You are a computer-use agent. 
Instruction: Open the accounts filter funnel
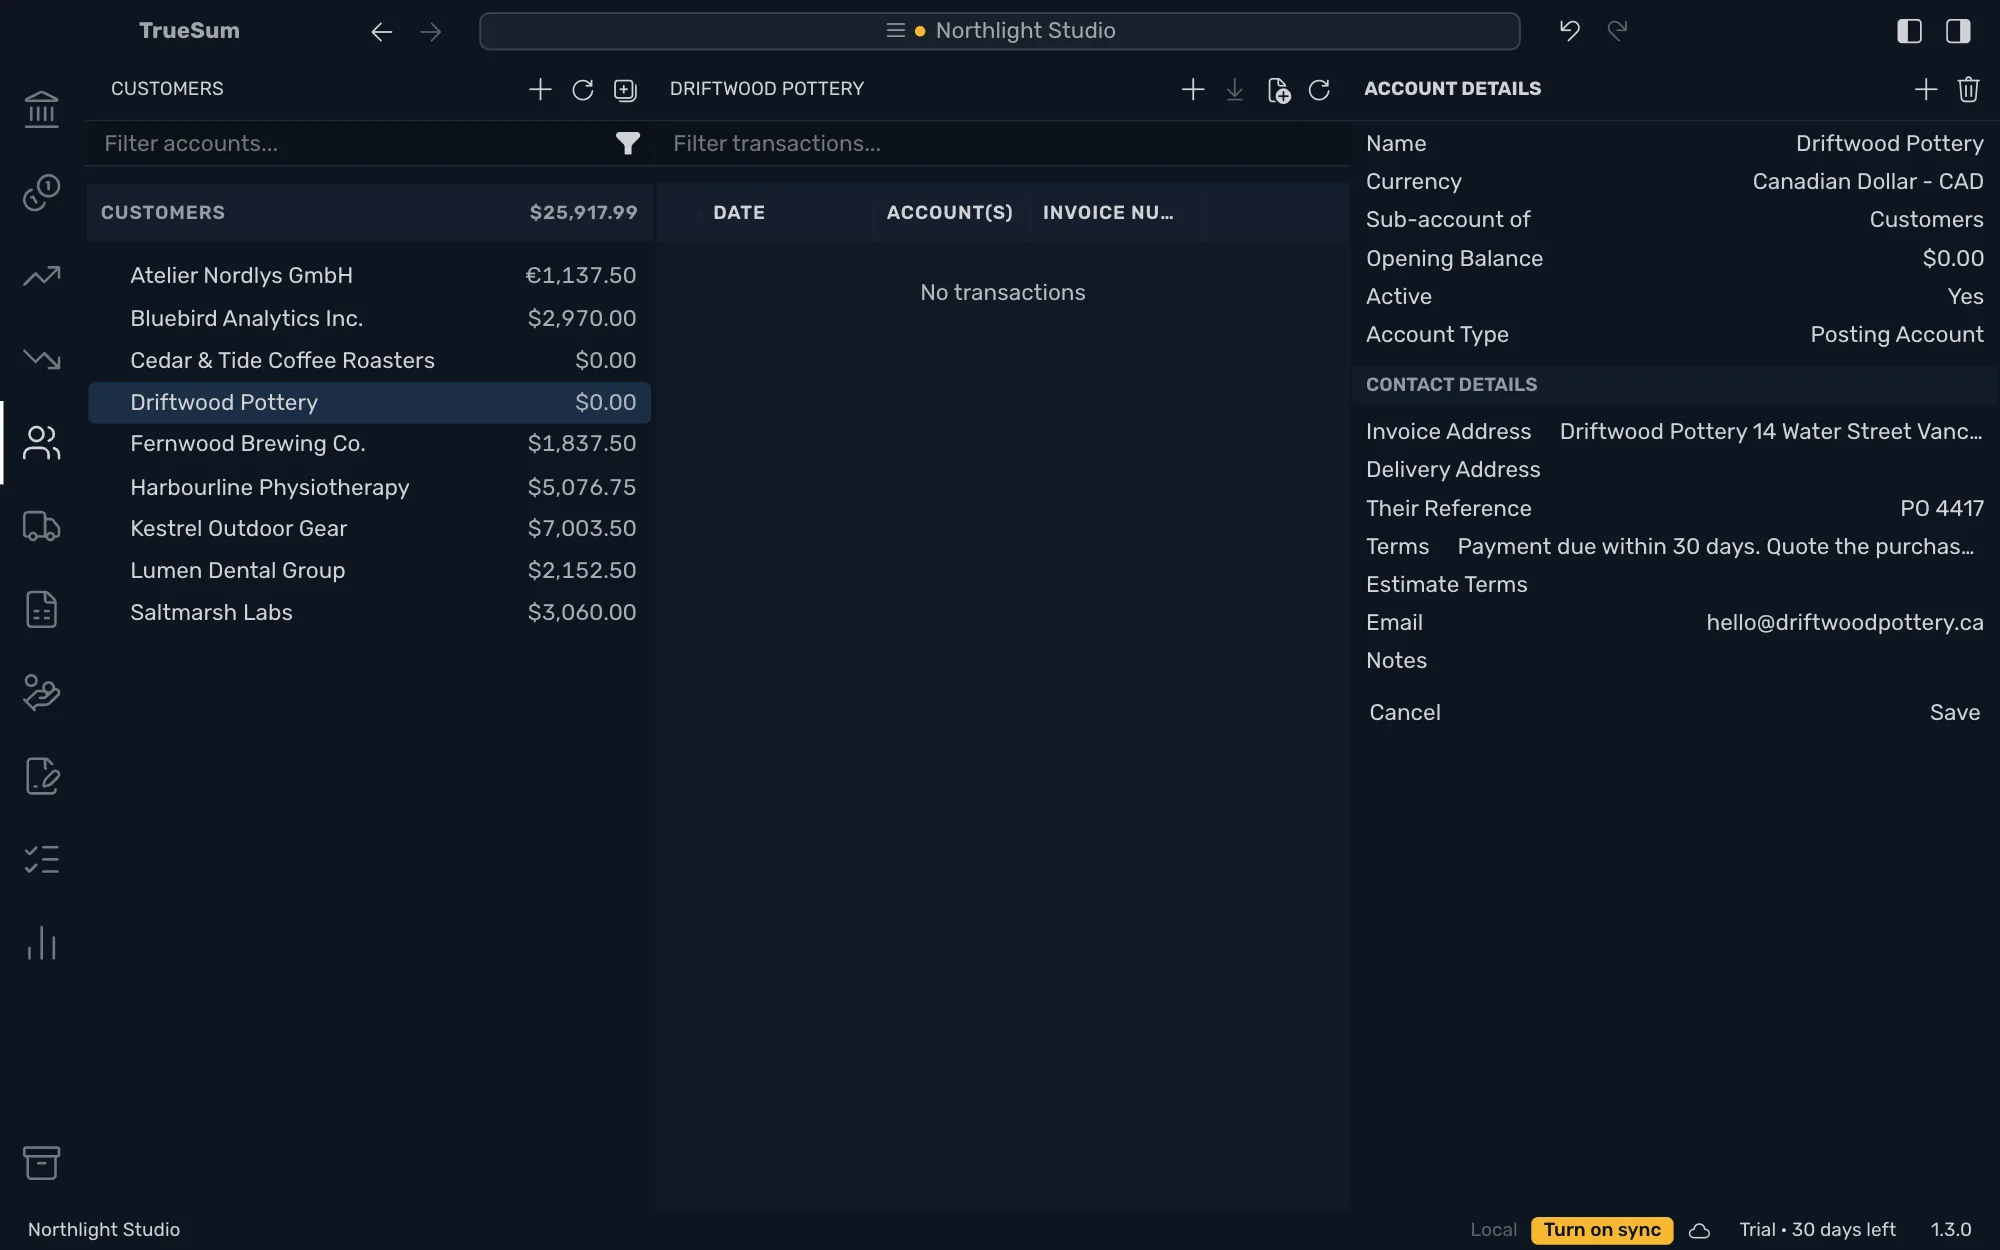click(627, 144)
